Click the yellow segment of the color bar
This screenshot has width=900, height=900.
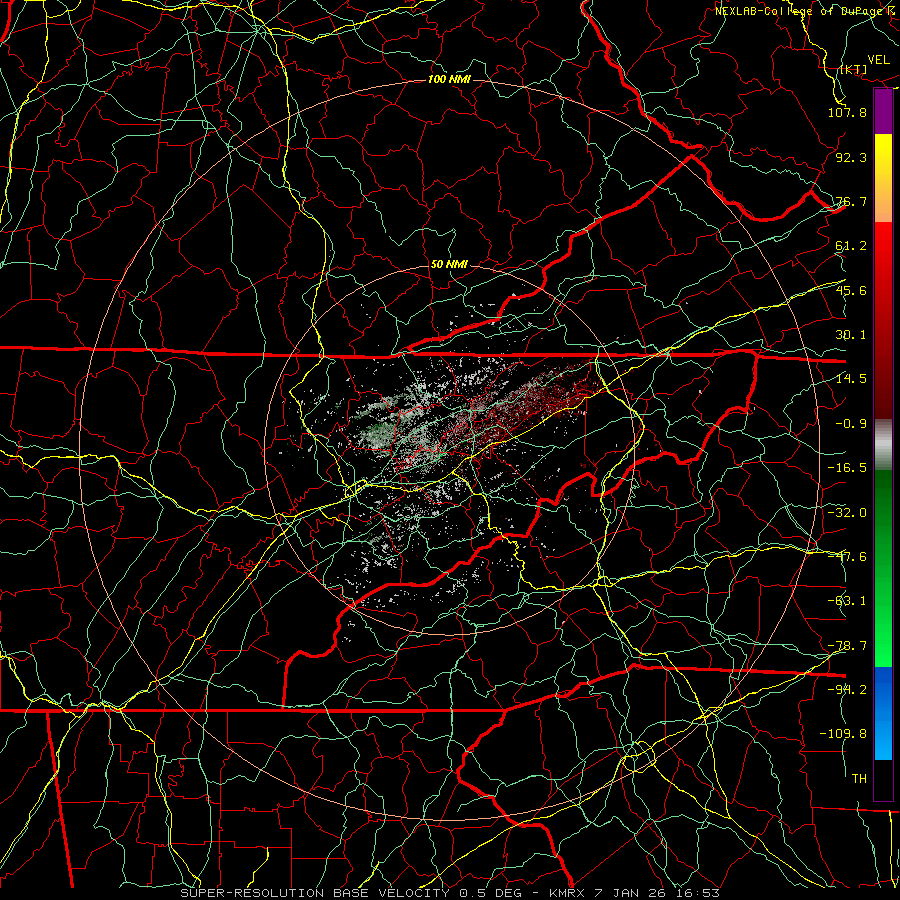coord(883,178)
